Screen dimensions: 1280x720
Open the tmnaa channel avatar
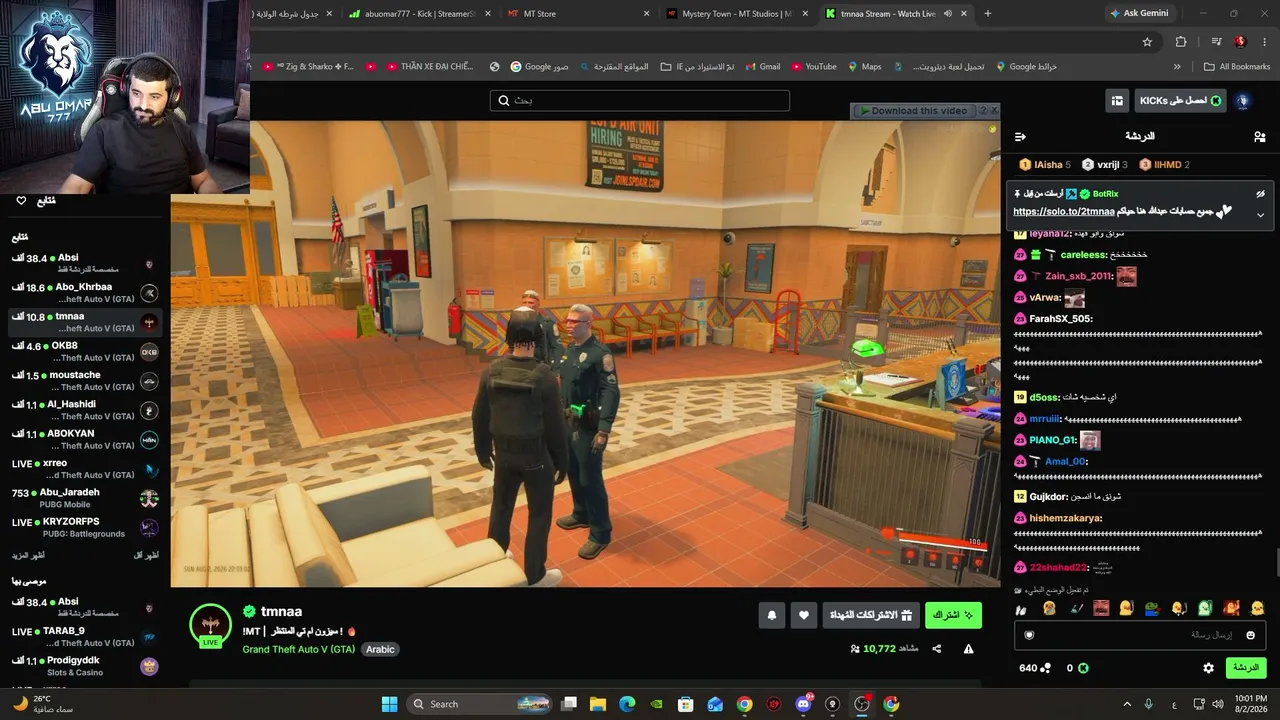[210, 624]
